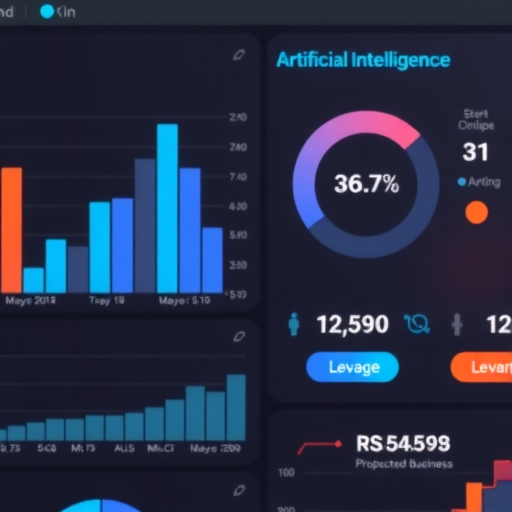The height and width of the screenshot is (512, 512).
Task: Click the Start Omlipe label
Action: (476, 120)
